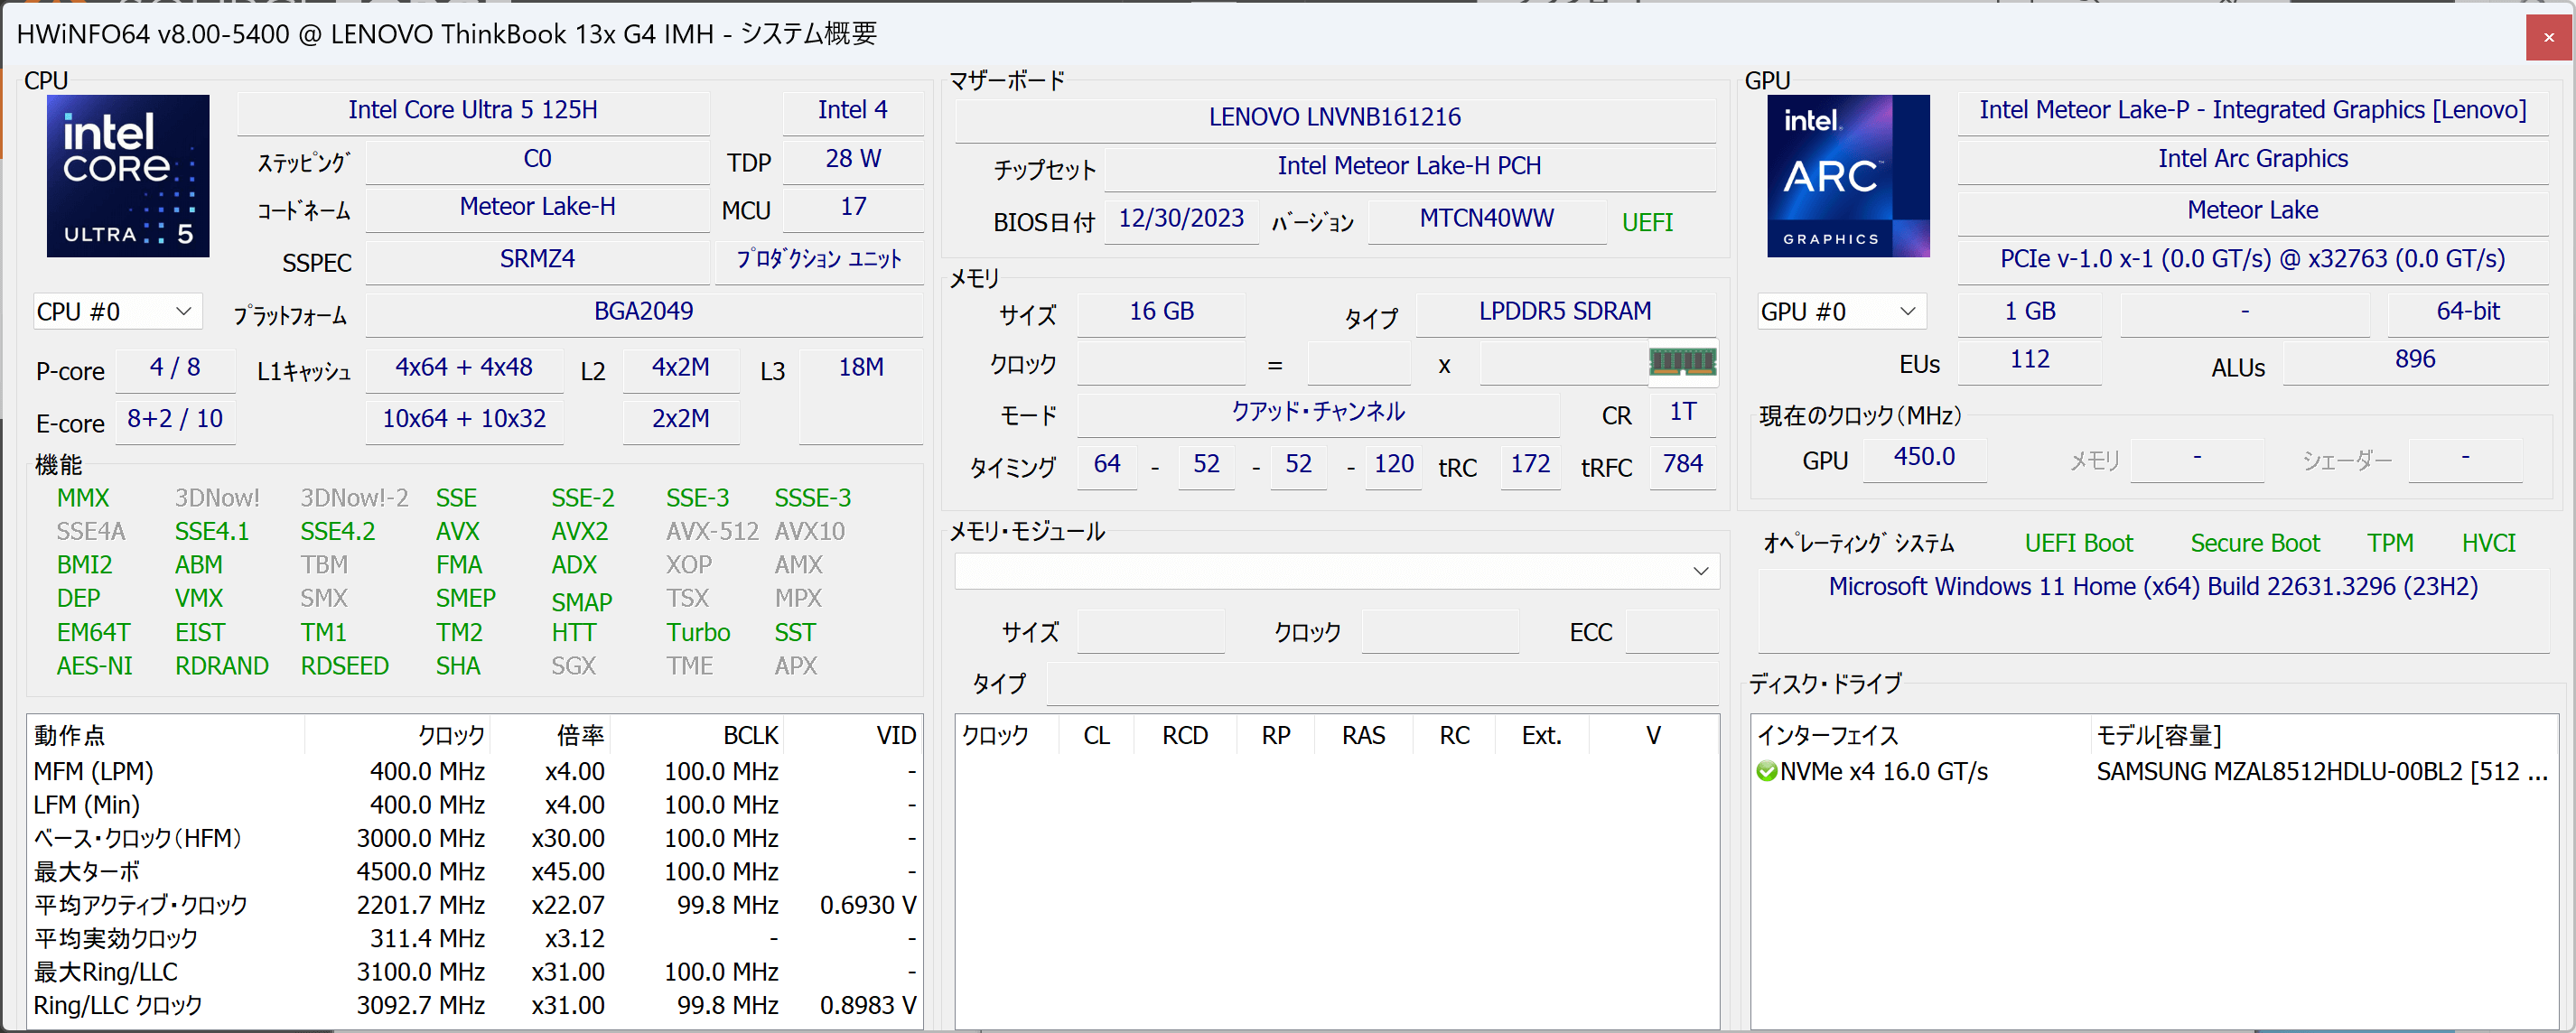The width and height of the screenshot is (2576, 1033).
Task: Select the LFM (Min) operating point row
Action: tap(475, 805)
